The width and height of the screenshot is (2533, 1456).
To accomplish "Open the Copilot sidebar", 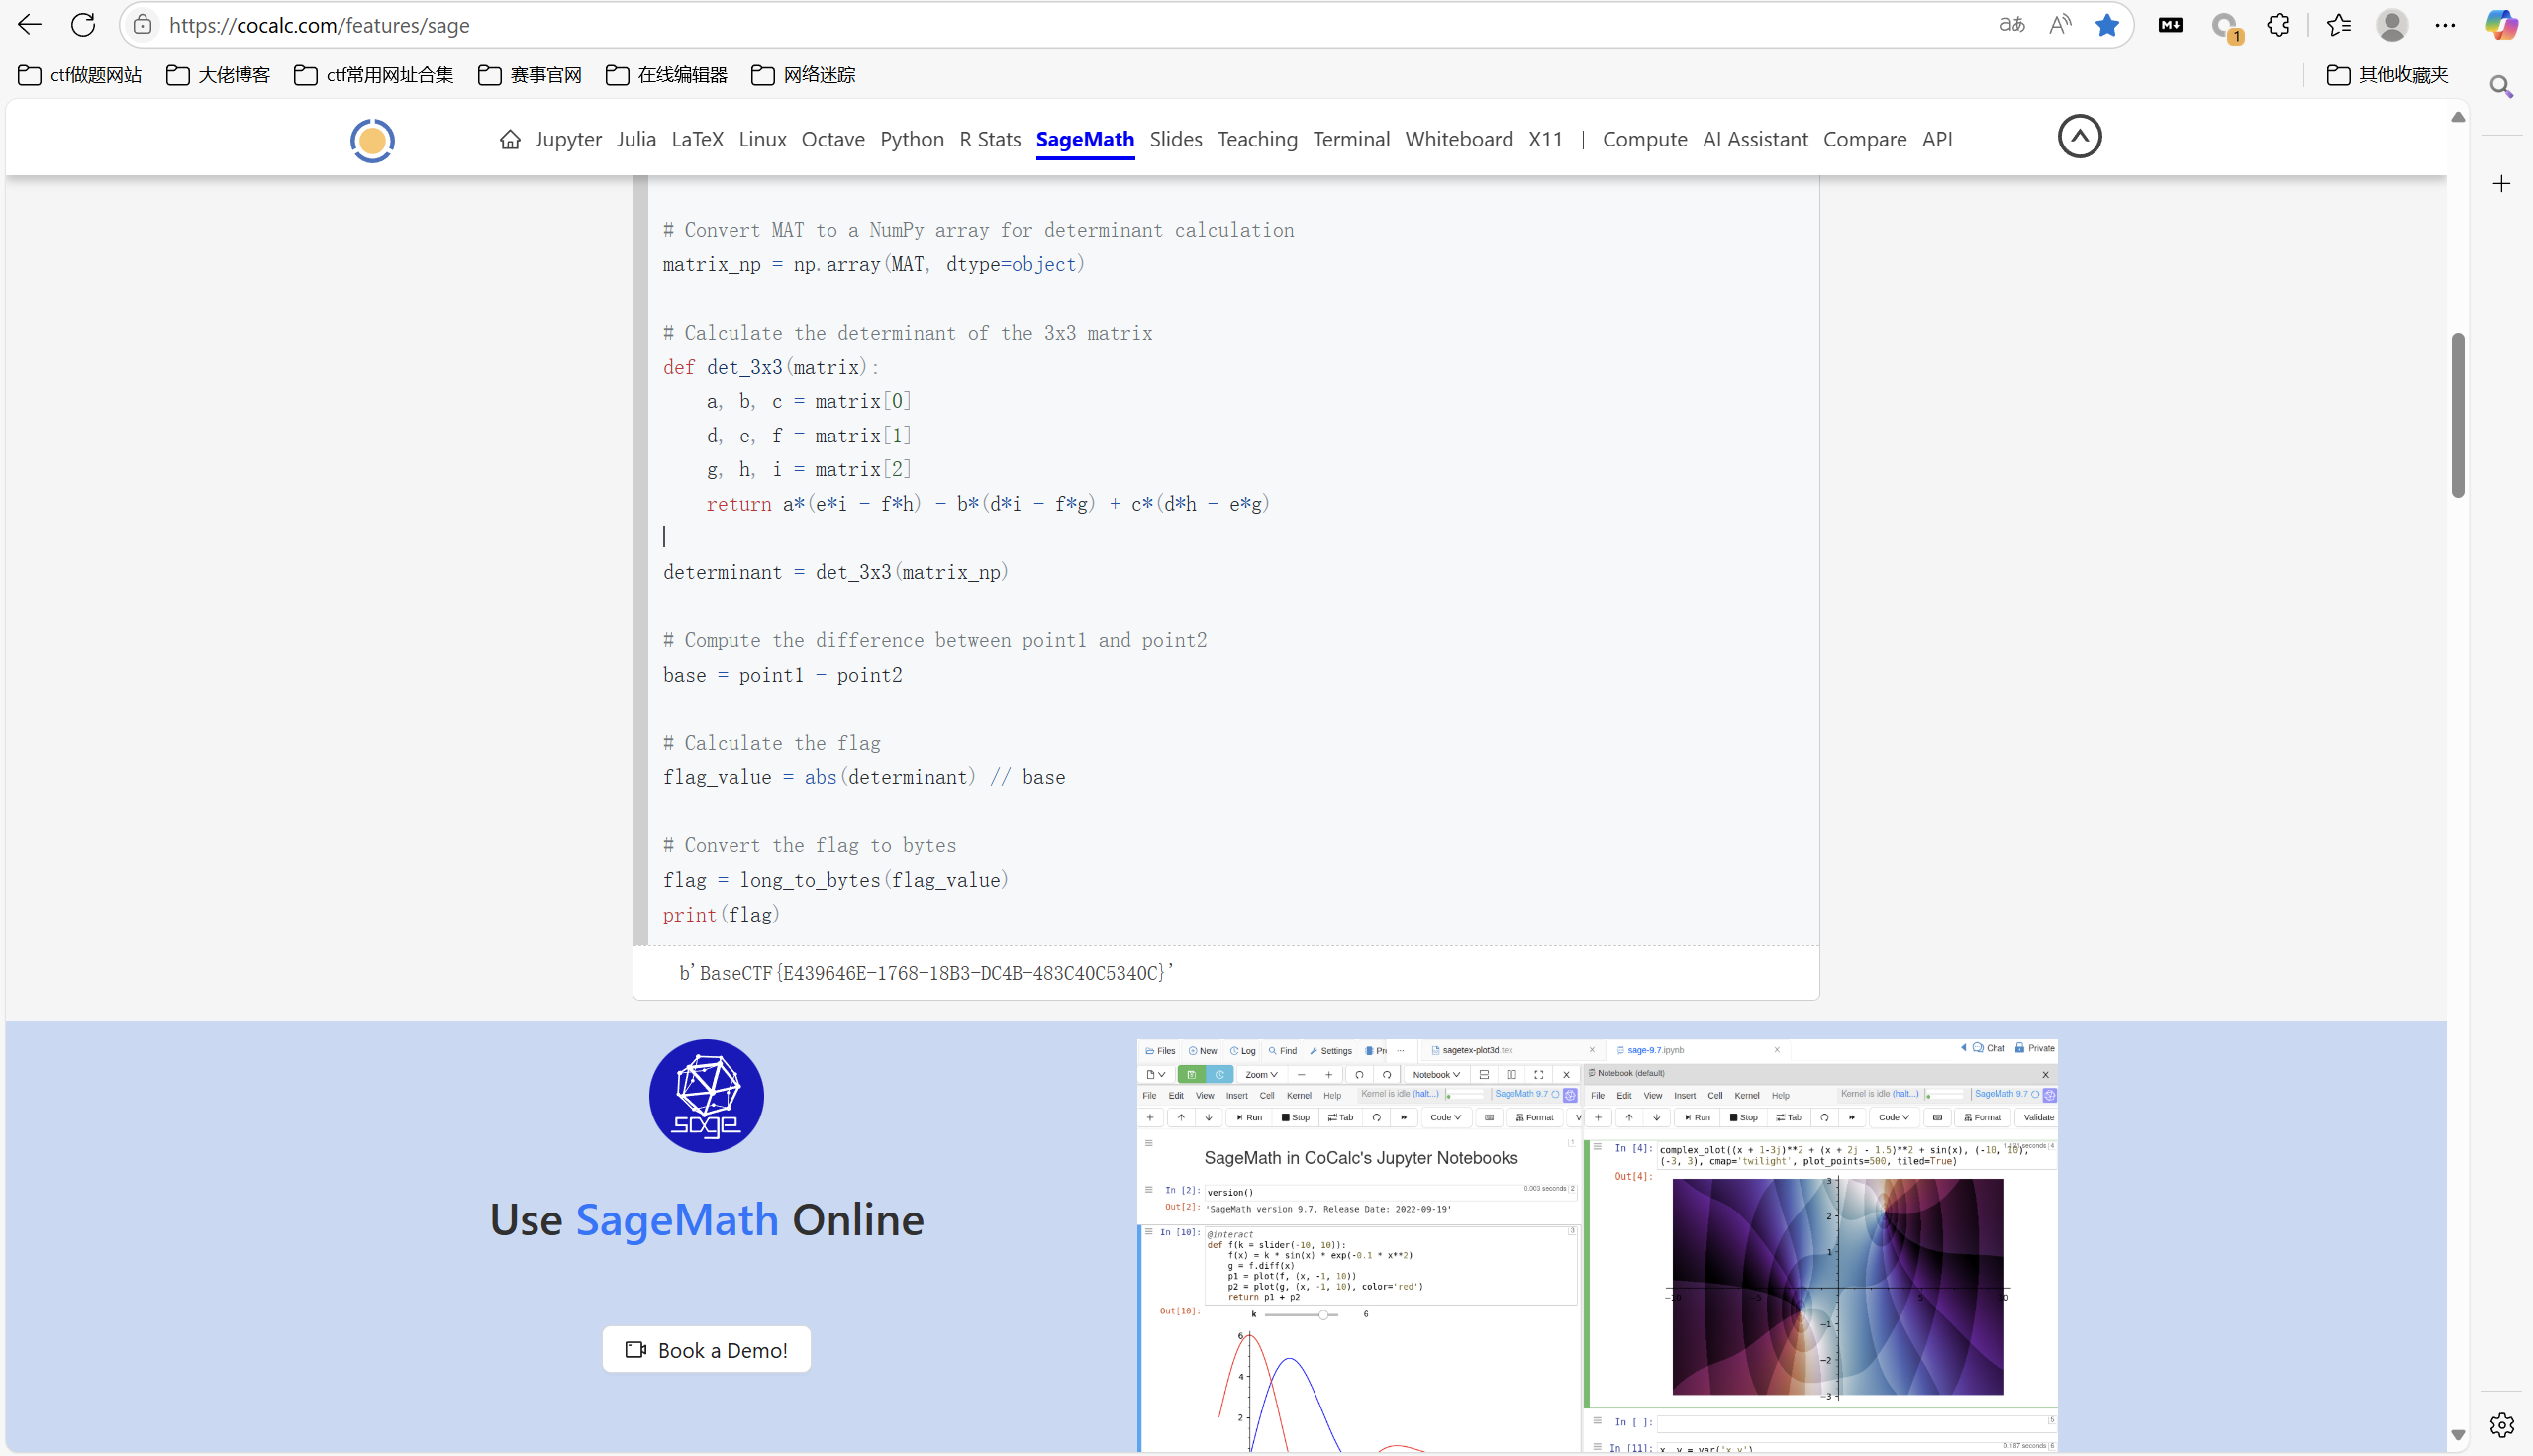I will (2501, 25).
